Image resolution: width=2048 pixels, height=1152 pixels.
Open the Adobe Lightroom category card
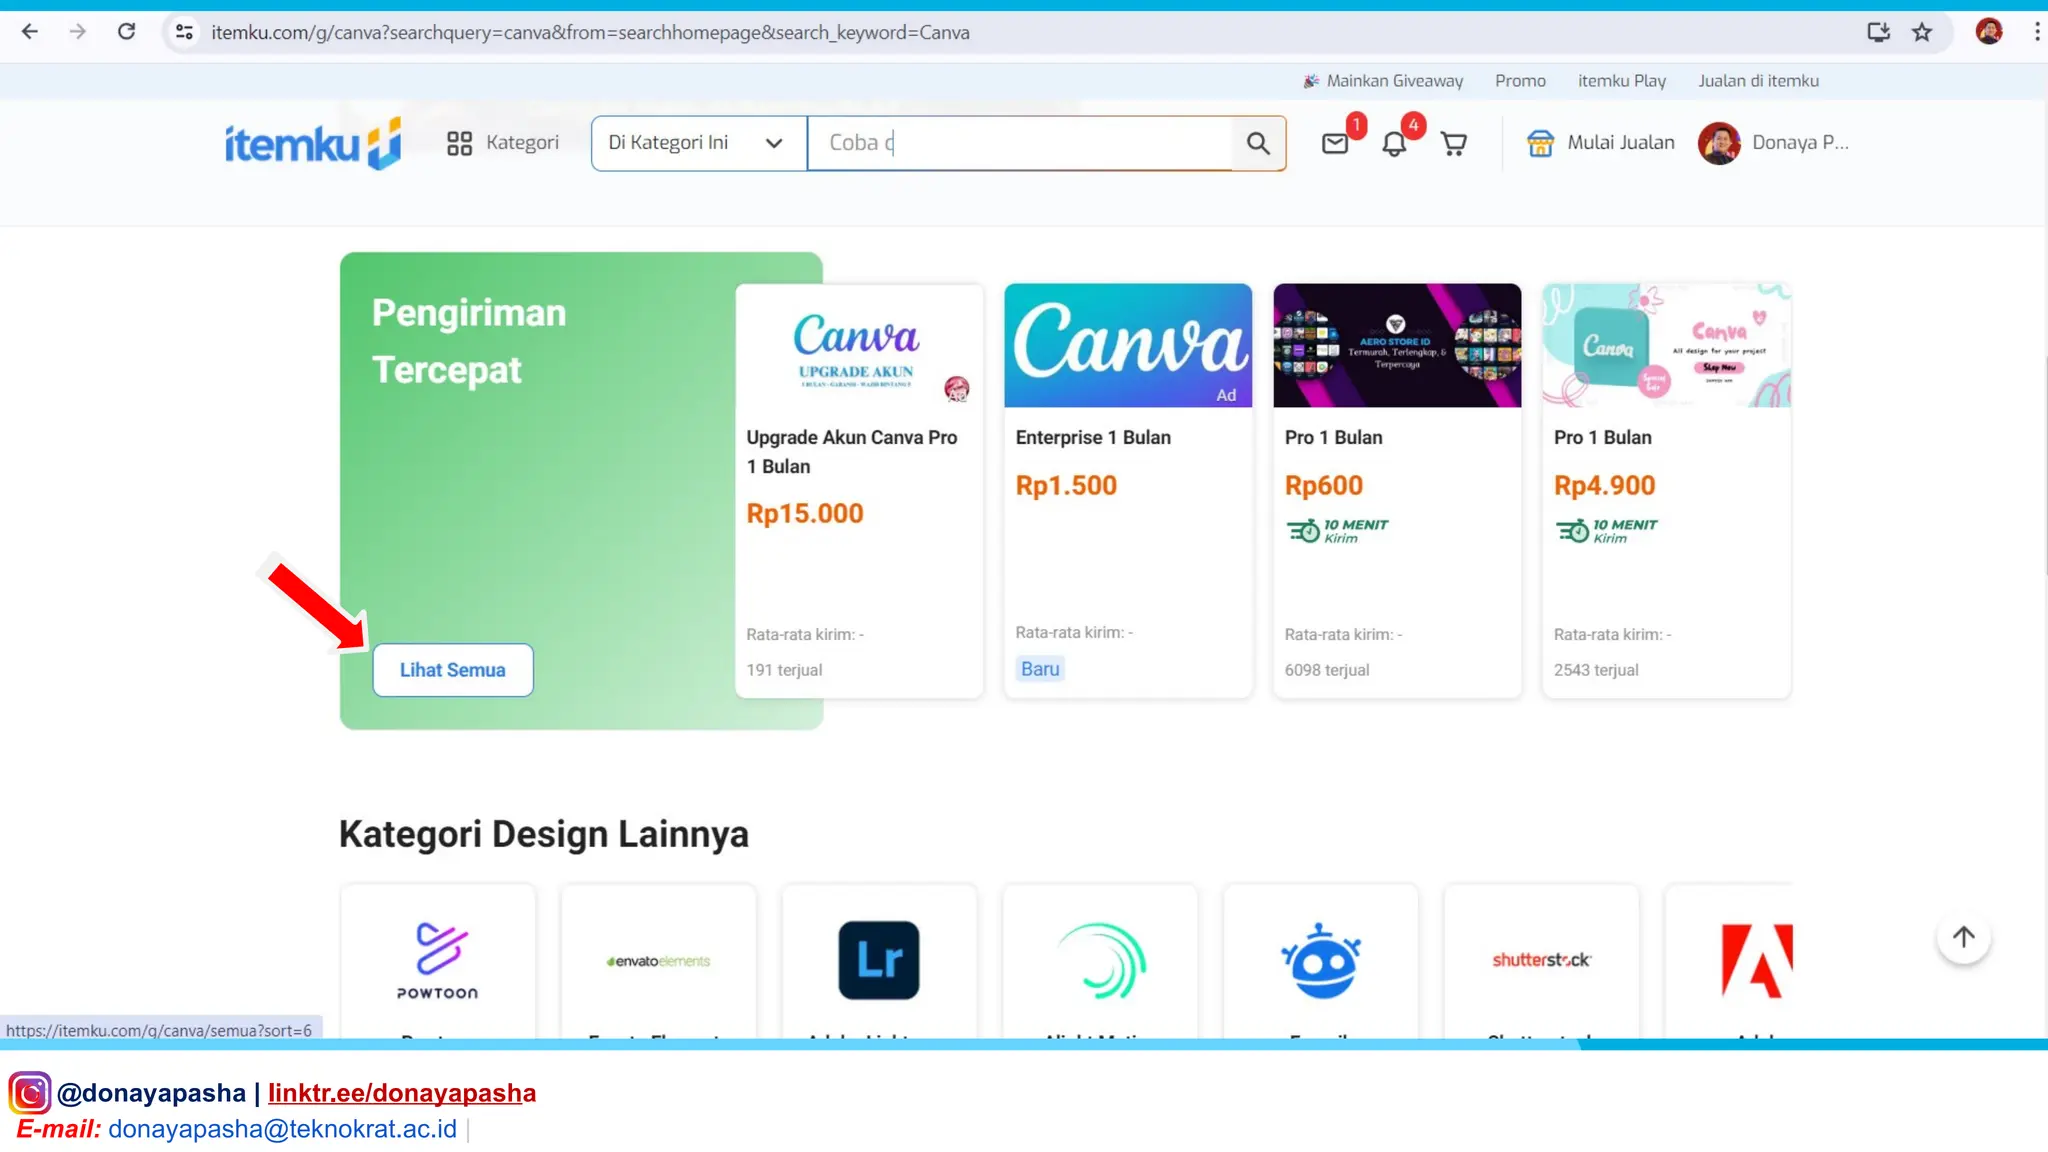click(879, 960)
